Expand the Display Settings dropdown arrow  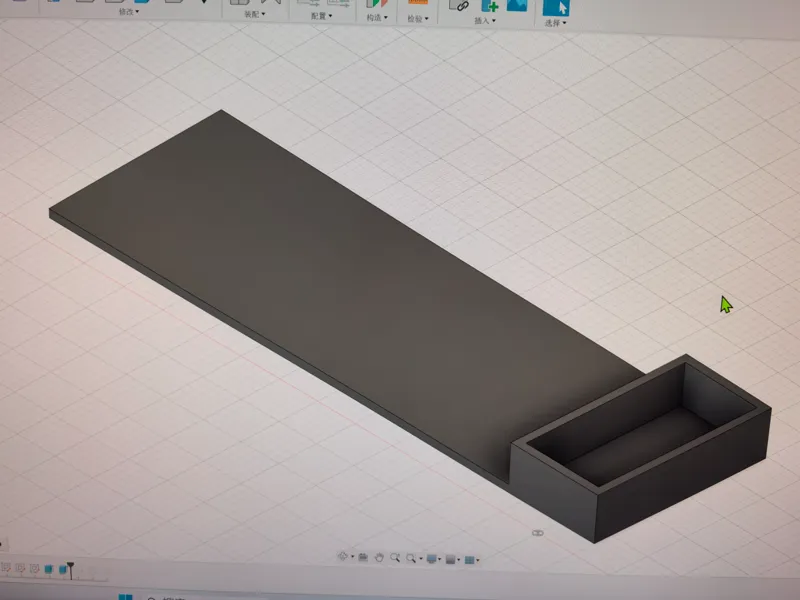coord(439,559)
